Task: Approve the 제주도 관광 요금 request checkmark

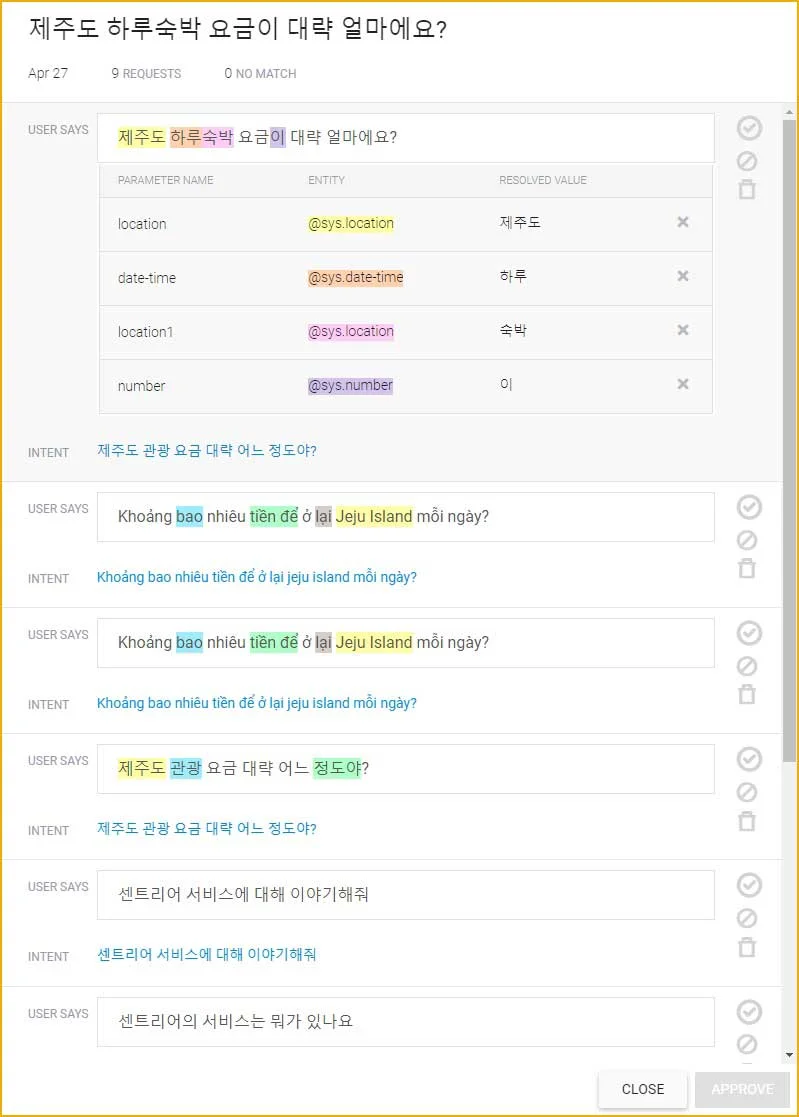Action: pos(748,759)
